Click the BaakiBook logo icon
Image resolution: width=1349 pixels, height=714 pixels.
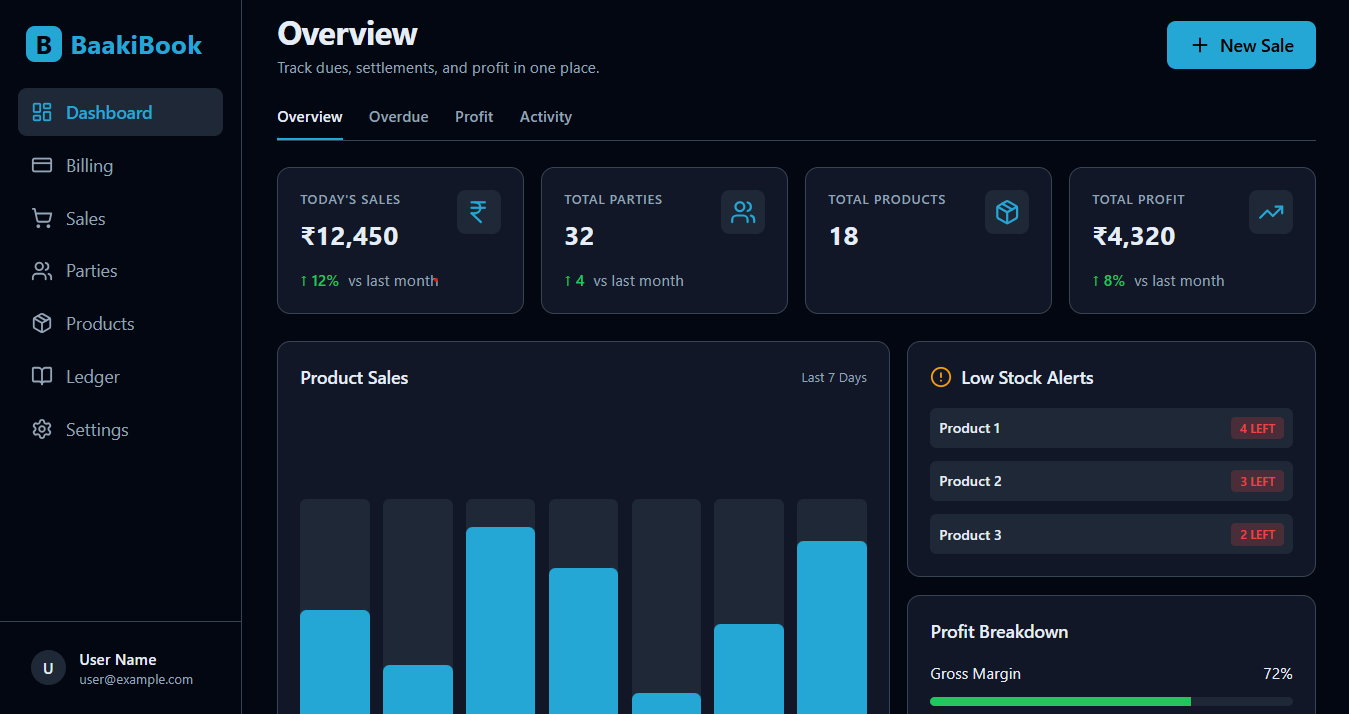tap(44, 44)
